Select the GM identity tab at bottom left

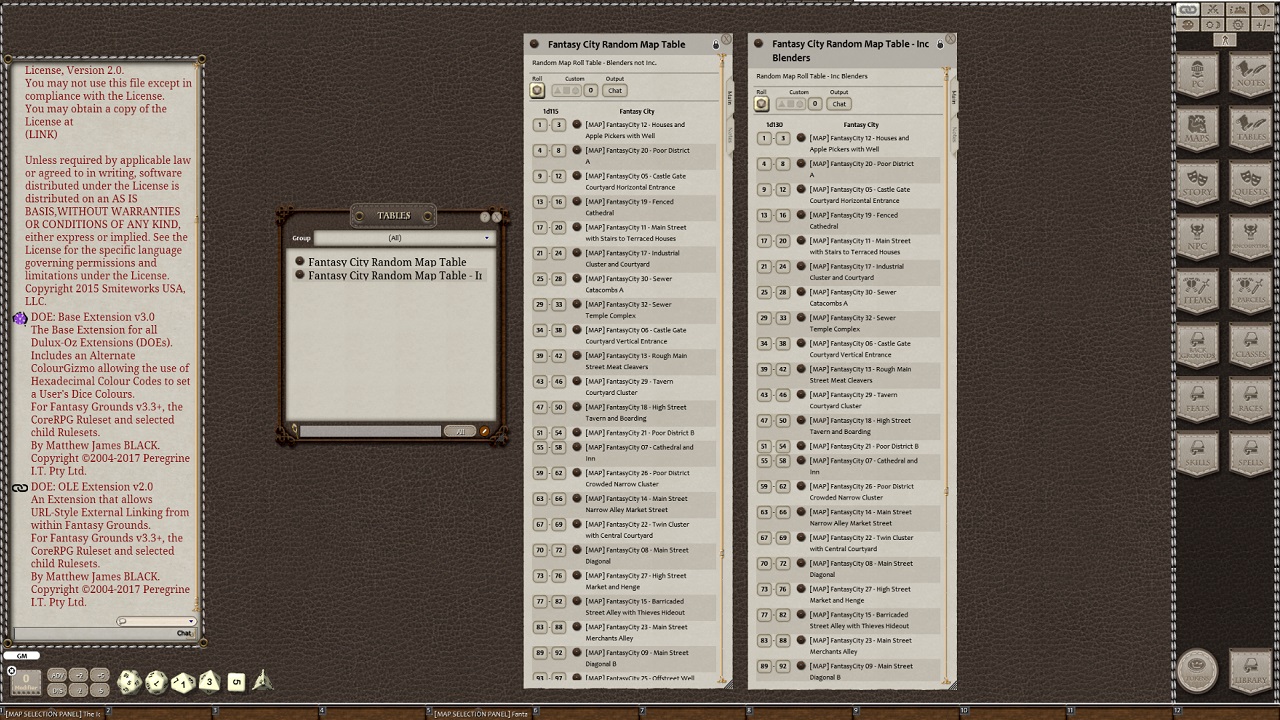pyautogui.click(x=22, y=656)
